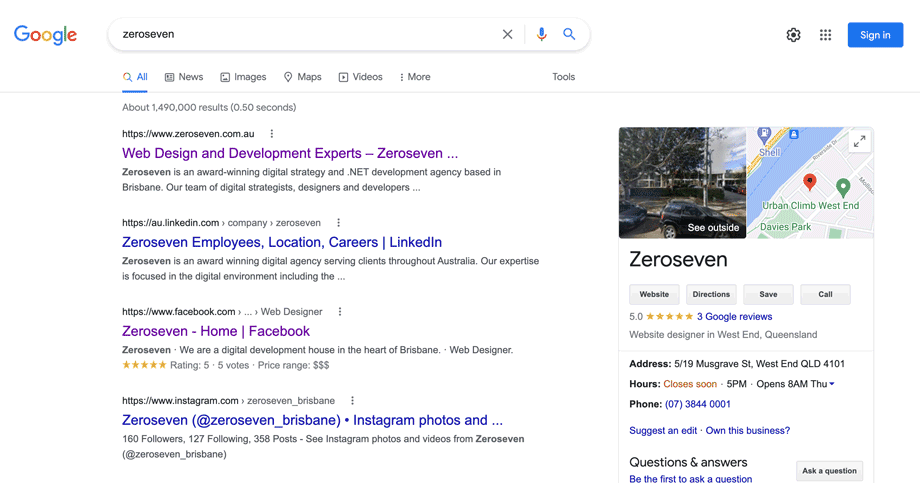The image size is (920, 483).
Task: Clear the search box with X icon
Action: [x=507, y=34]
